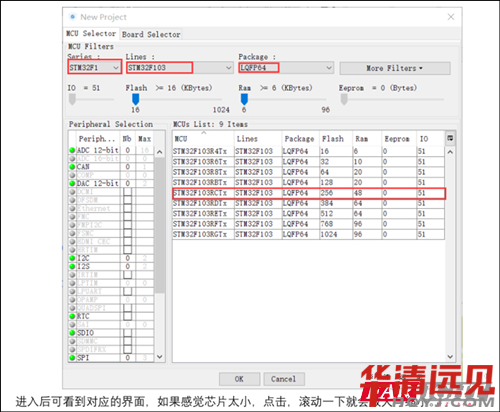Click the Ram minimum size slider handle
The image size is (500, 412).
(x=244, y=99)
